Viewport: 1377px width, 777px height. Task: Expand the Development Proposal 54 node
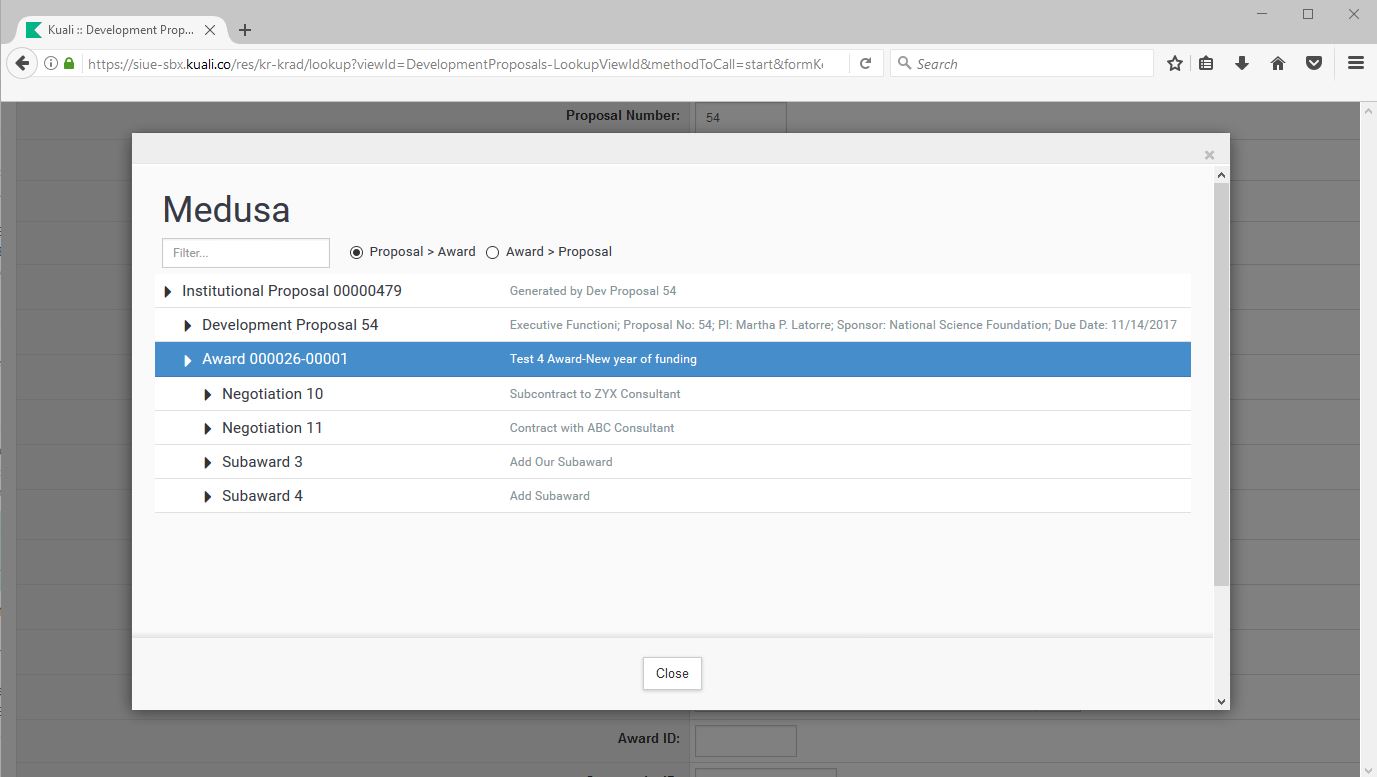[x=188, y=326]
